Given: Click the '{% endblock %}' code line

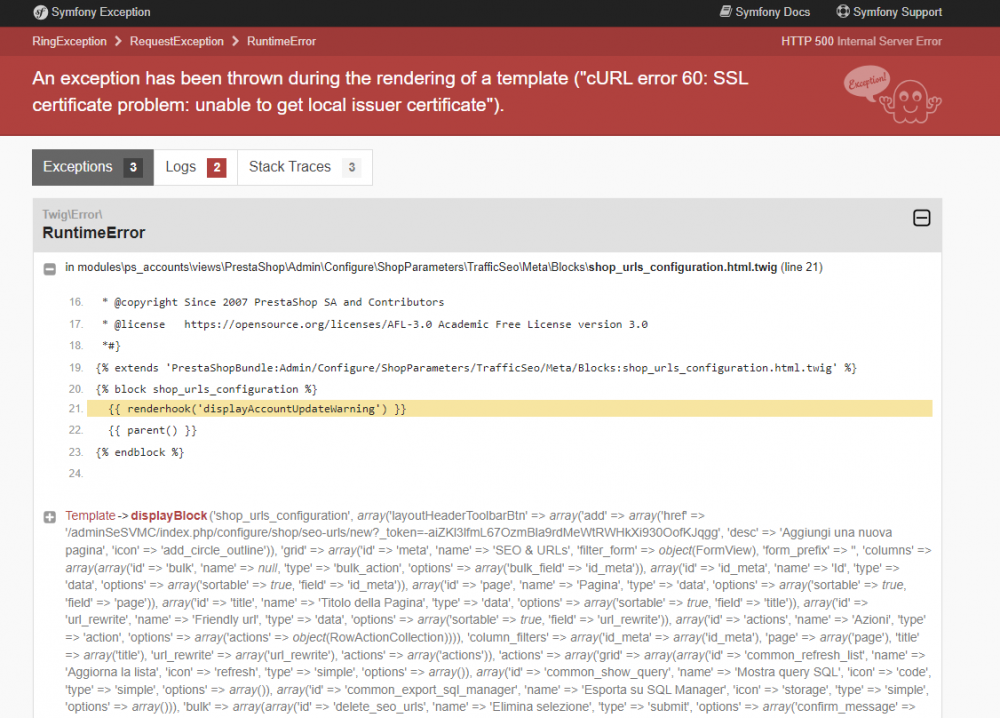Looking at the screenshot, I should pyautogui.click(x=140, y=452).
